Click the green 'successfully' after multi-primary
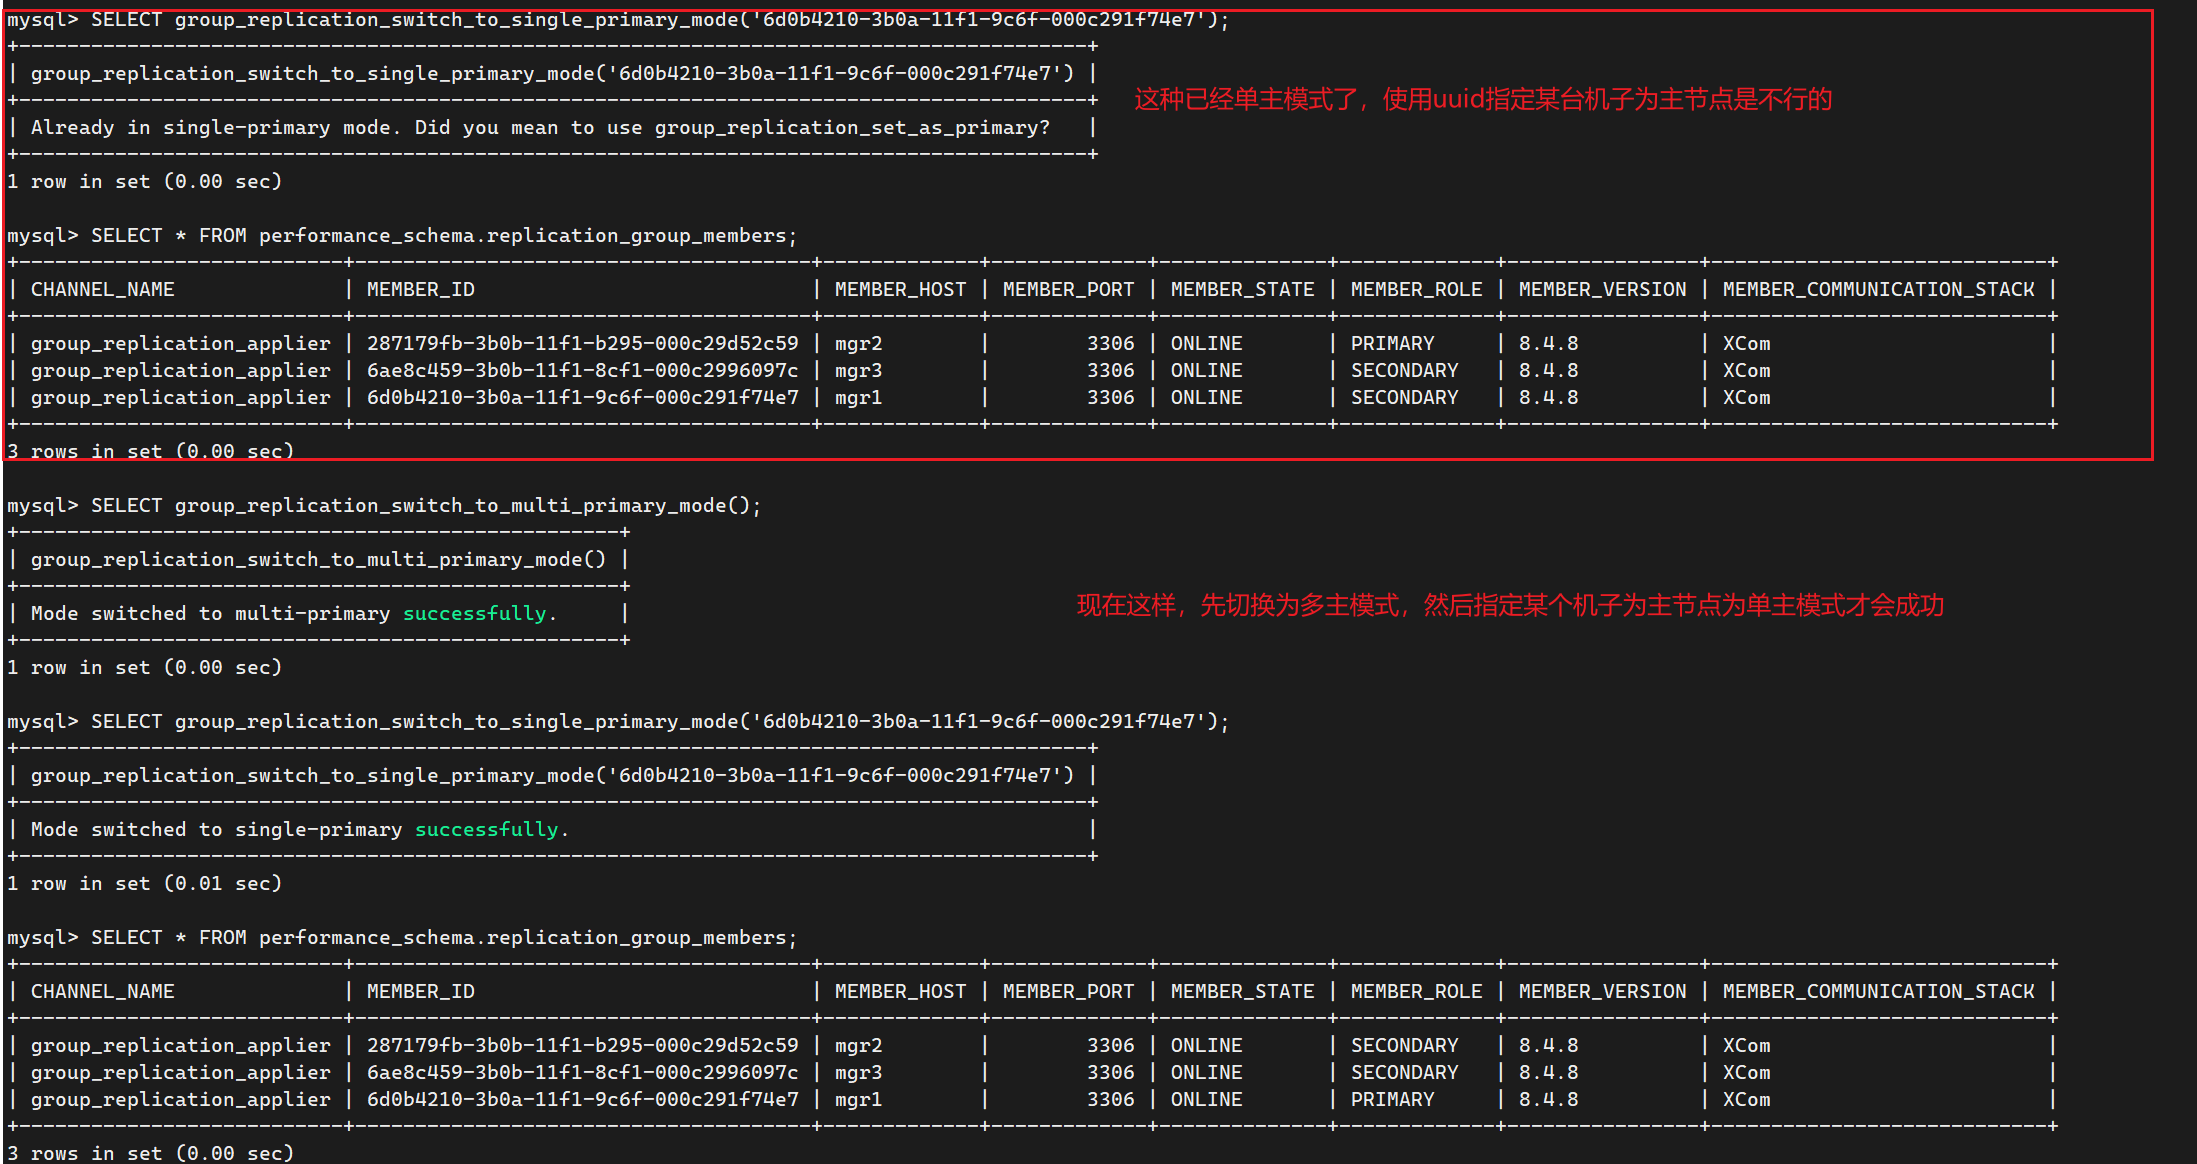 [475, 613]
